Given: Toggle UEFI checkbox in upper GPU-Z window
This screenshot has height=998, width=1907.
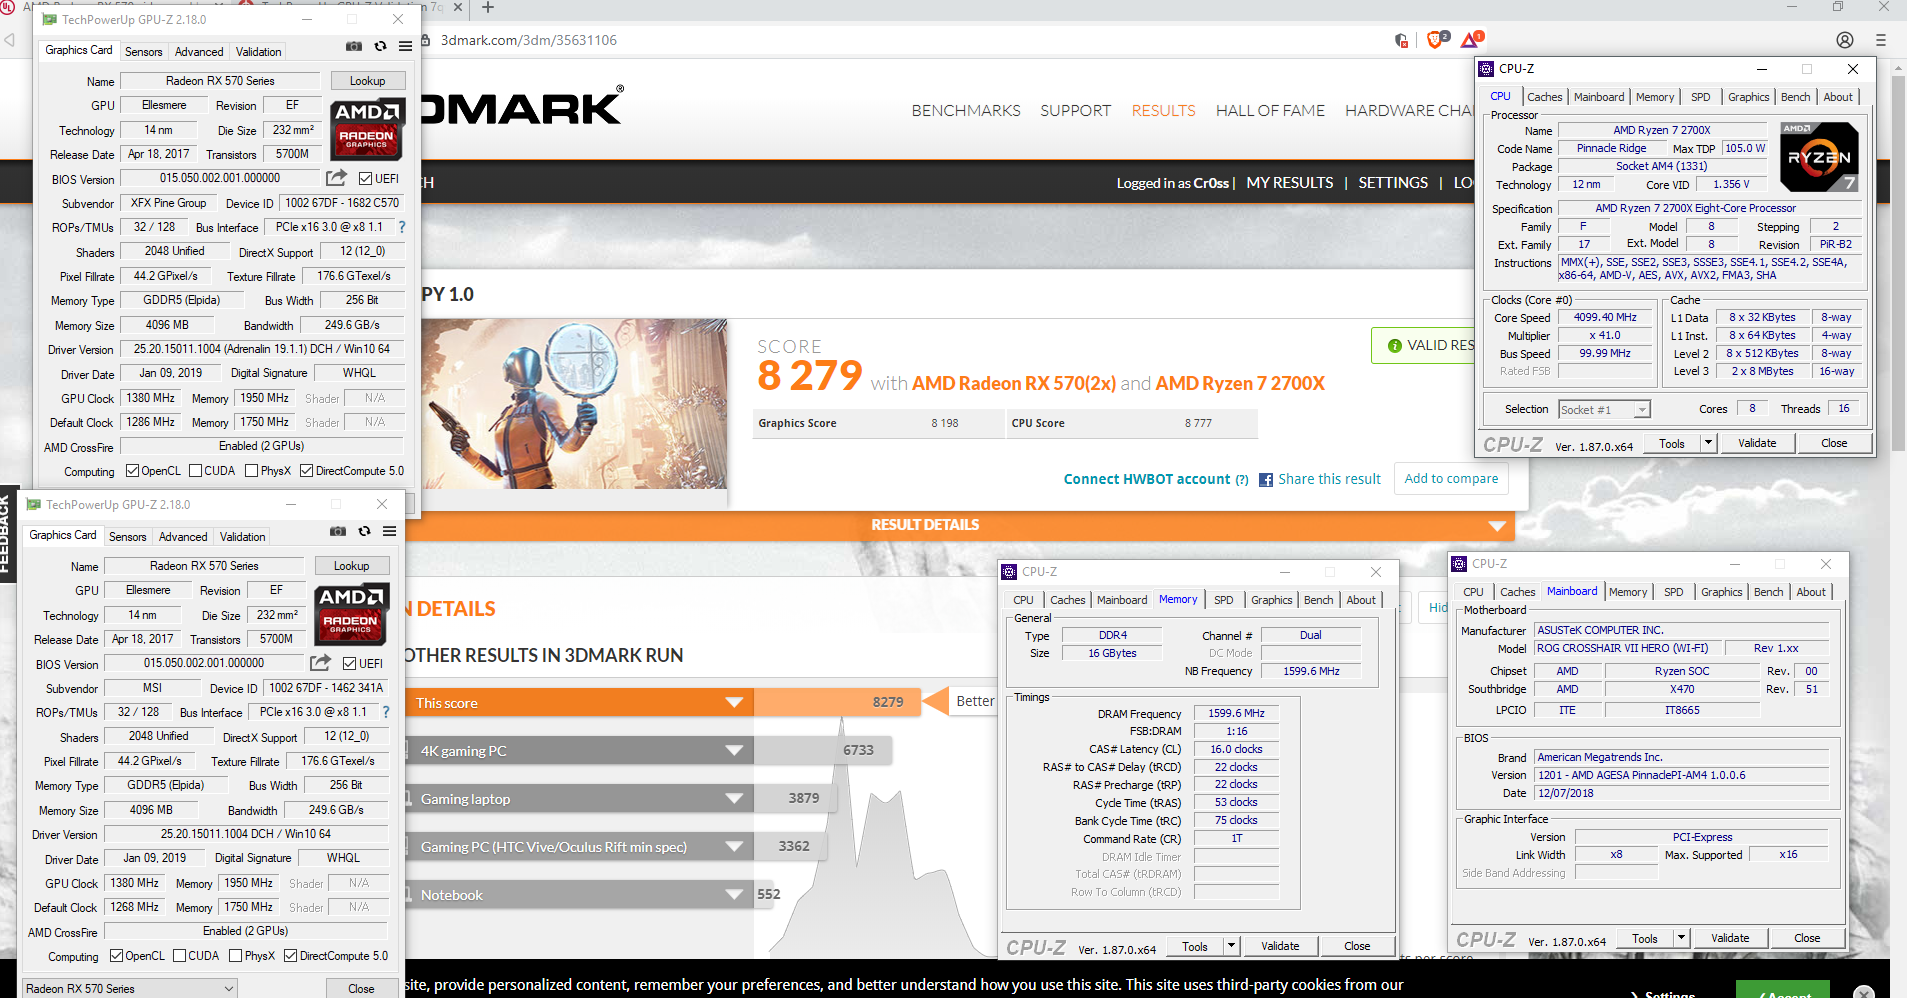Looking at the screenshot, I should [366, 179].
